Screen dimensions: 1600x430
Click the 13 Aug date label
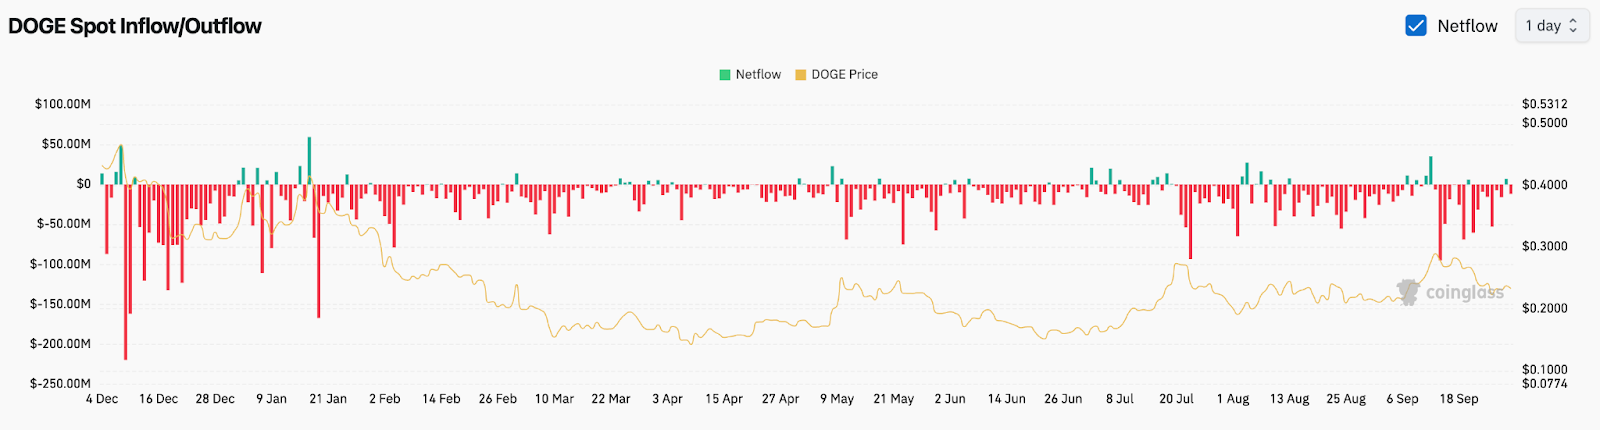tap(1290, 399)
